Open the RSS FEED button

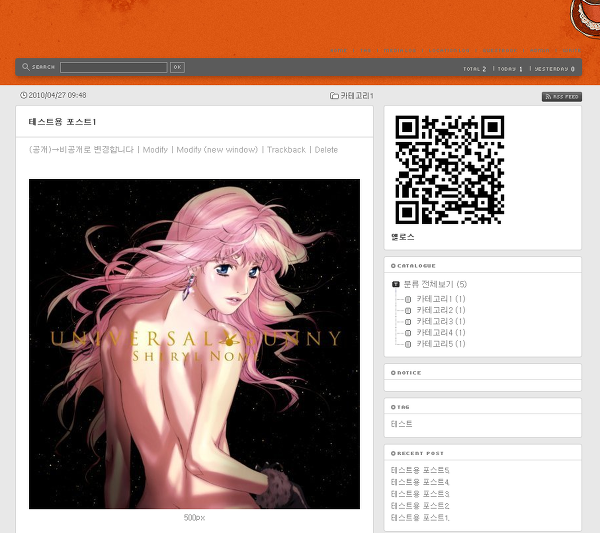tap(562, 97)
